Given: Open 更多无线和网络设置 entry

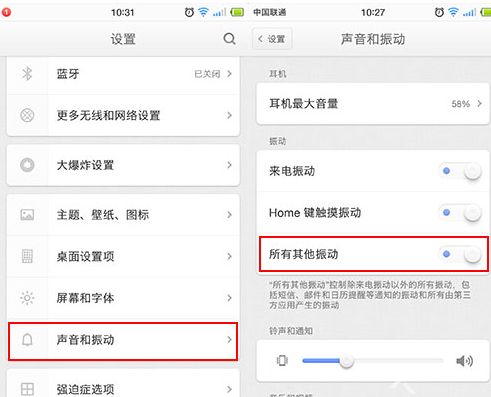Looking at the screenshot, I should [123, 115].
